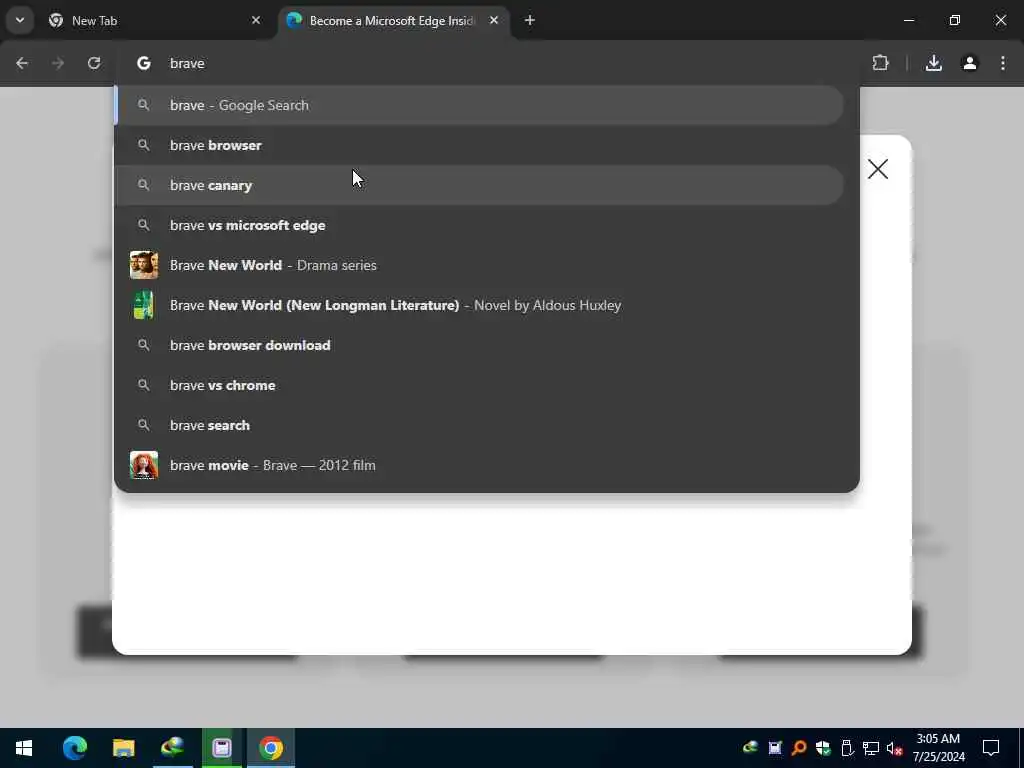1024x768 pixels.
Task: Click the muted volume tray icon
Action: click(895, 748)
